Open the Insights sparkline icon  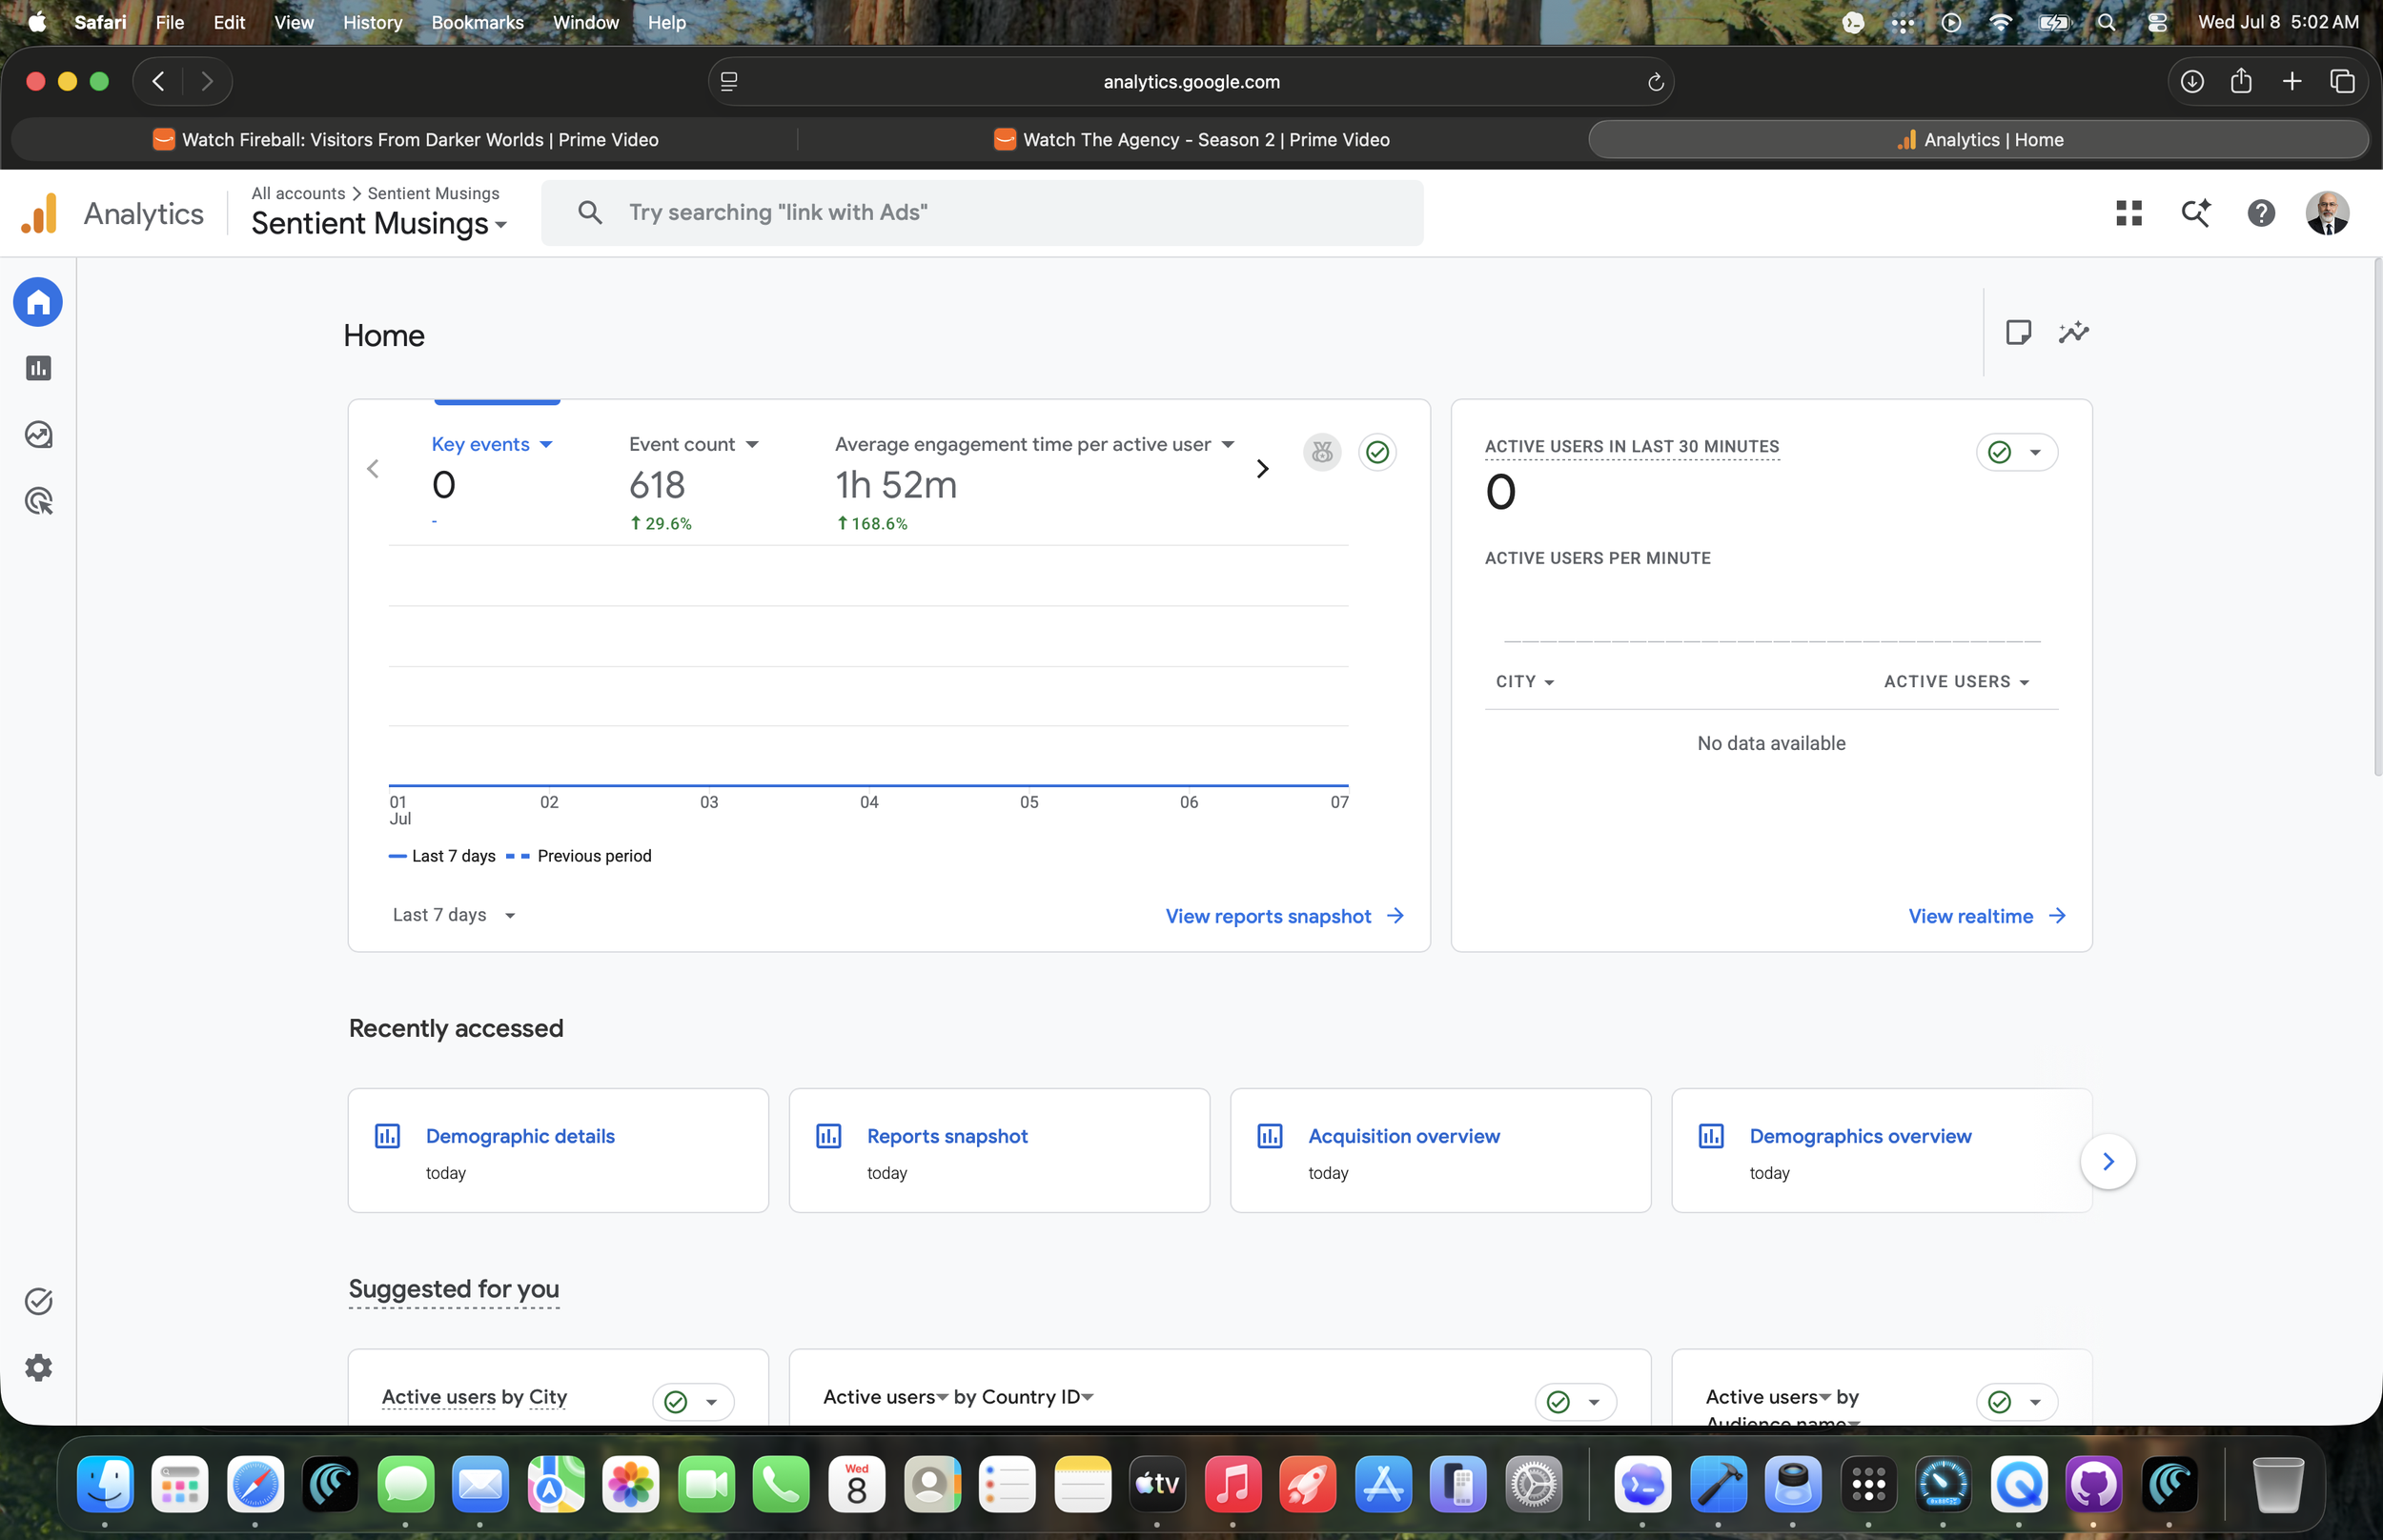click(x=2074, y=333)
